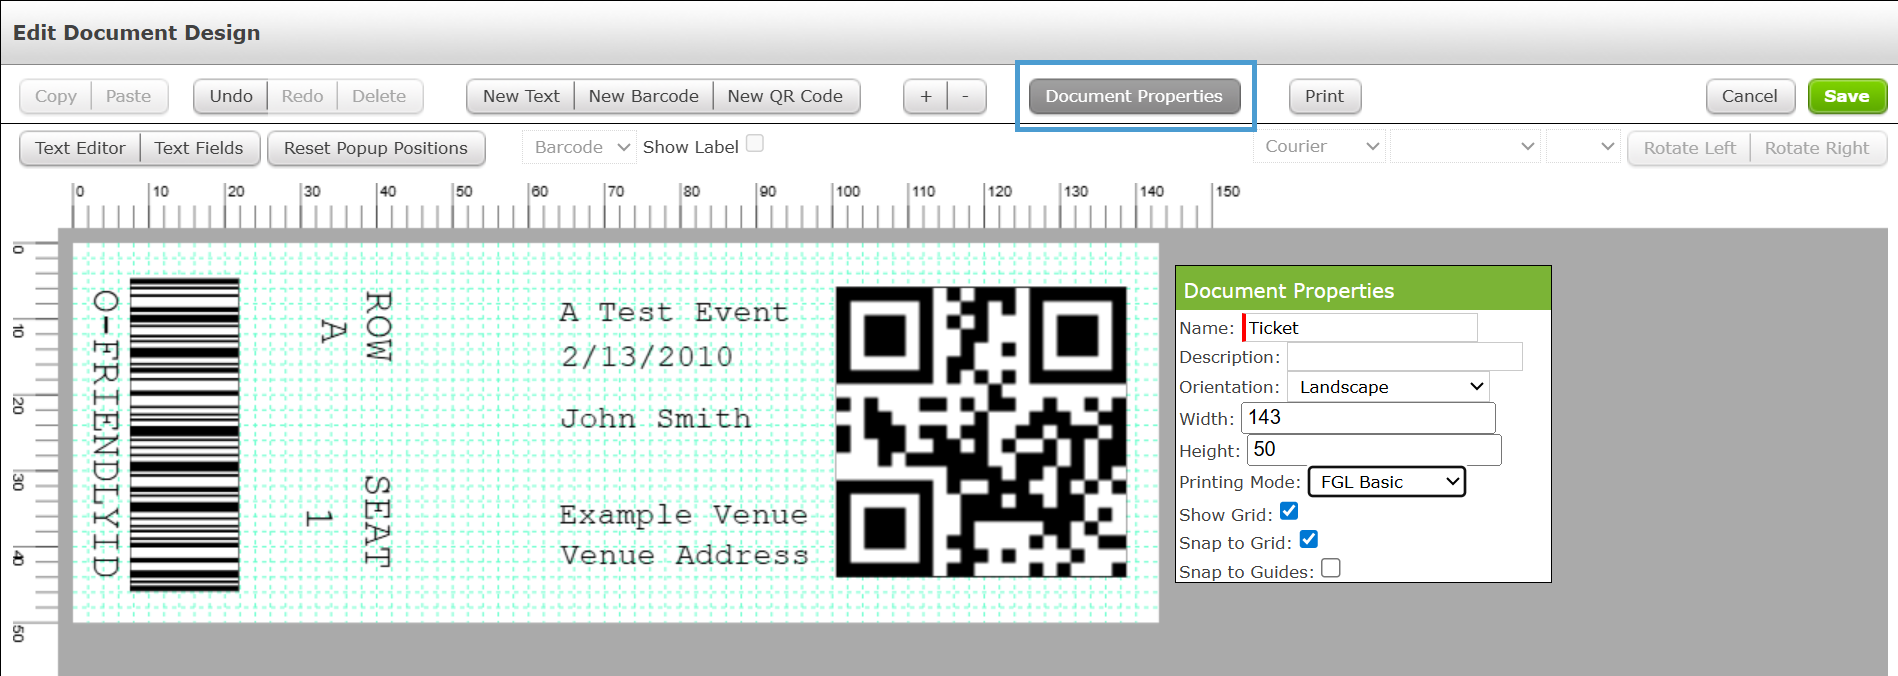Cancel editing the document
Viewport: 1898px width, 676px height.
[1750, 96]
